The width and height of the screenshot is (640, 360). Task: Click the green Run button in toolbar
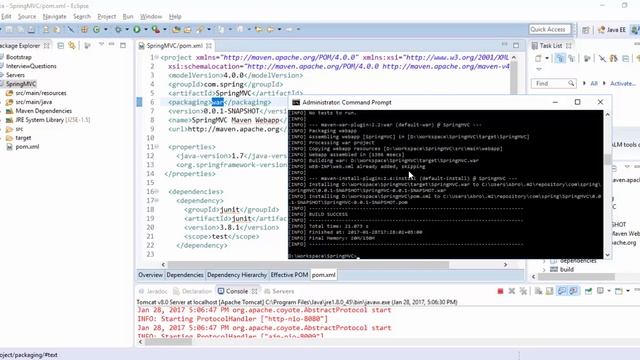tap(137, 29)
